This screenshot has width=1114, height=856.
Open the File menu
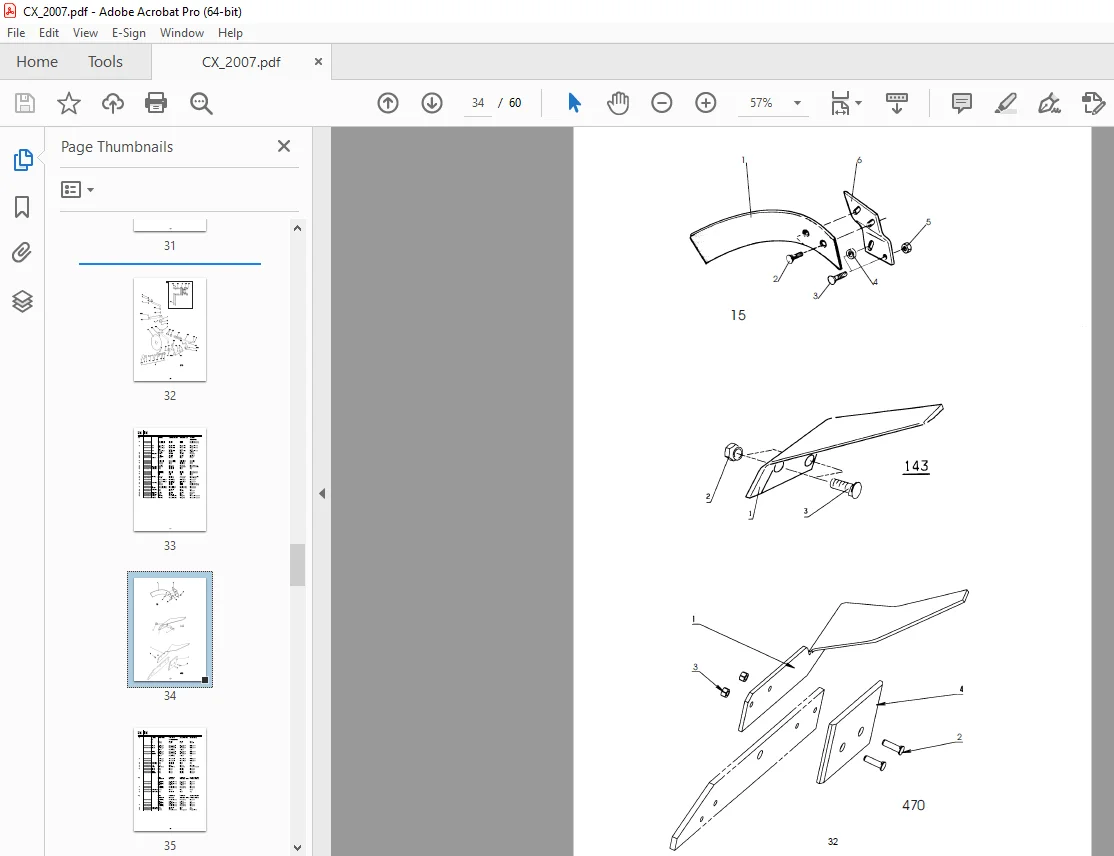(x=16, y=33)
